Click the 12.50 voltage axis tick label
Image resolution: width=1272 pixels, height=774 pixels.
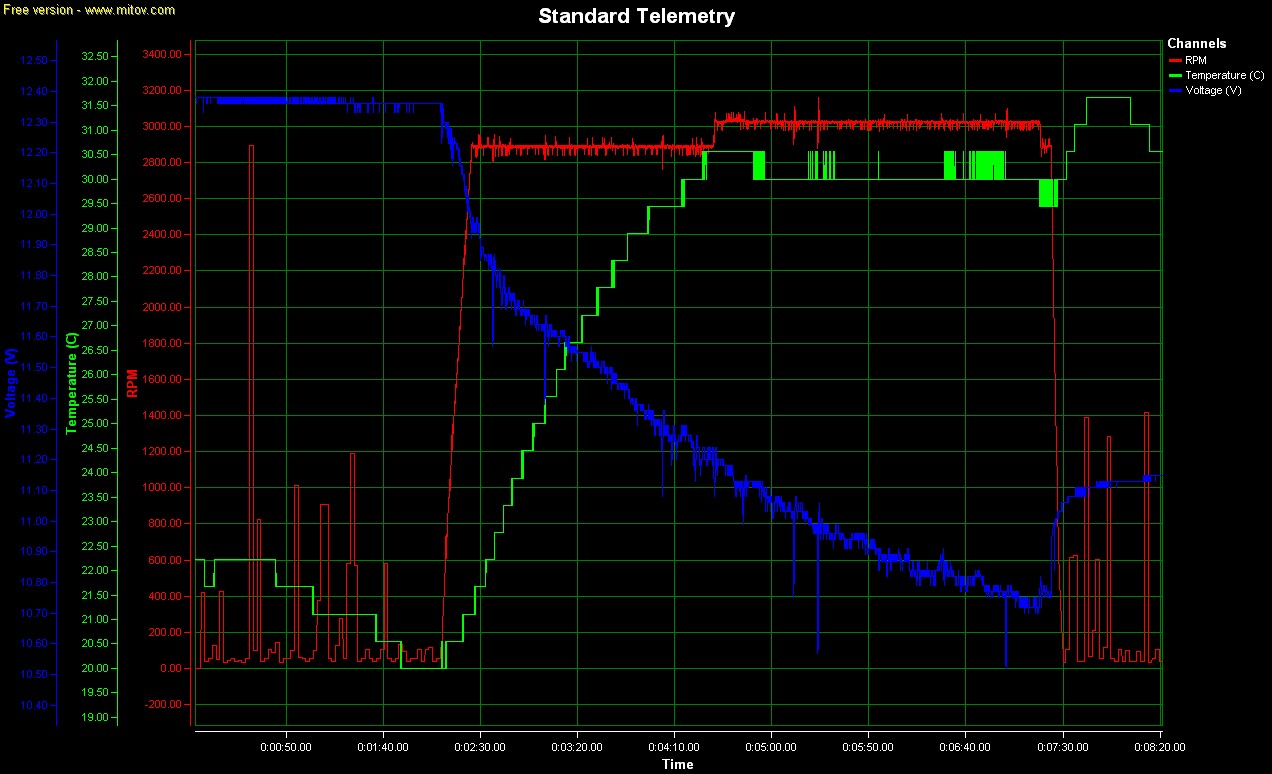34,61
